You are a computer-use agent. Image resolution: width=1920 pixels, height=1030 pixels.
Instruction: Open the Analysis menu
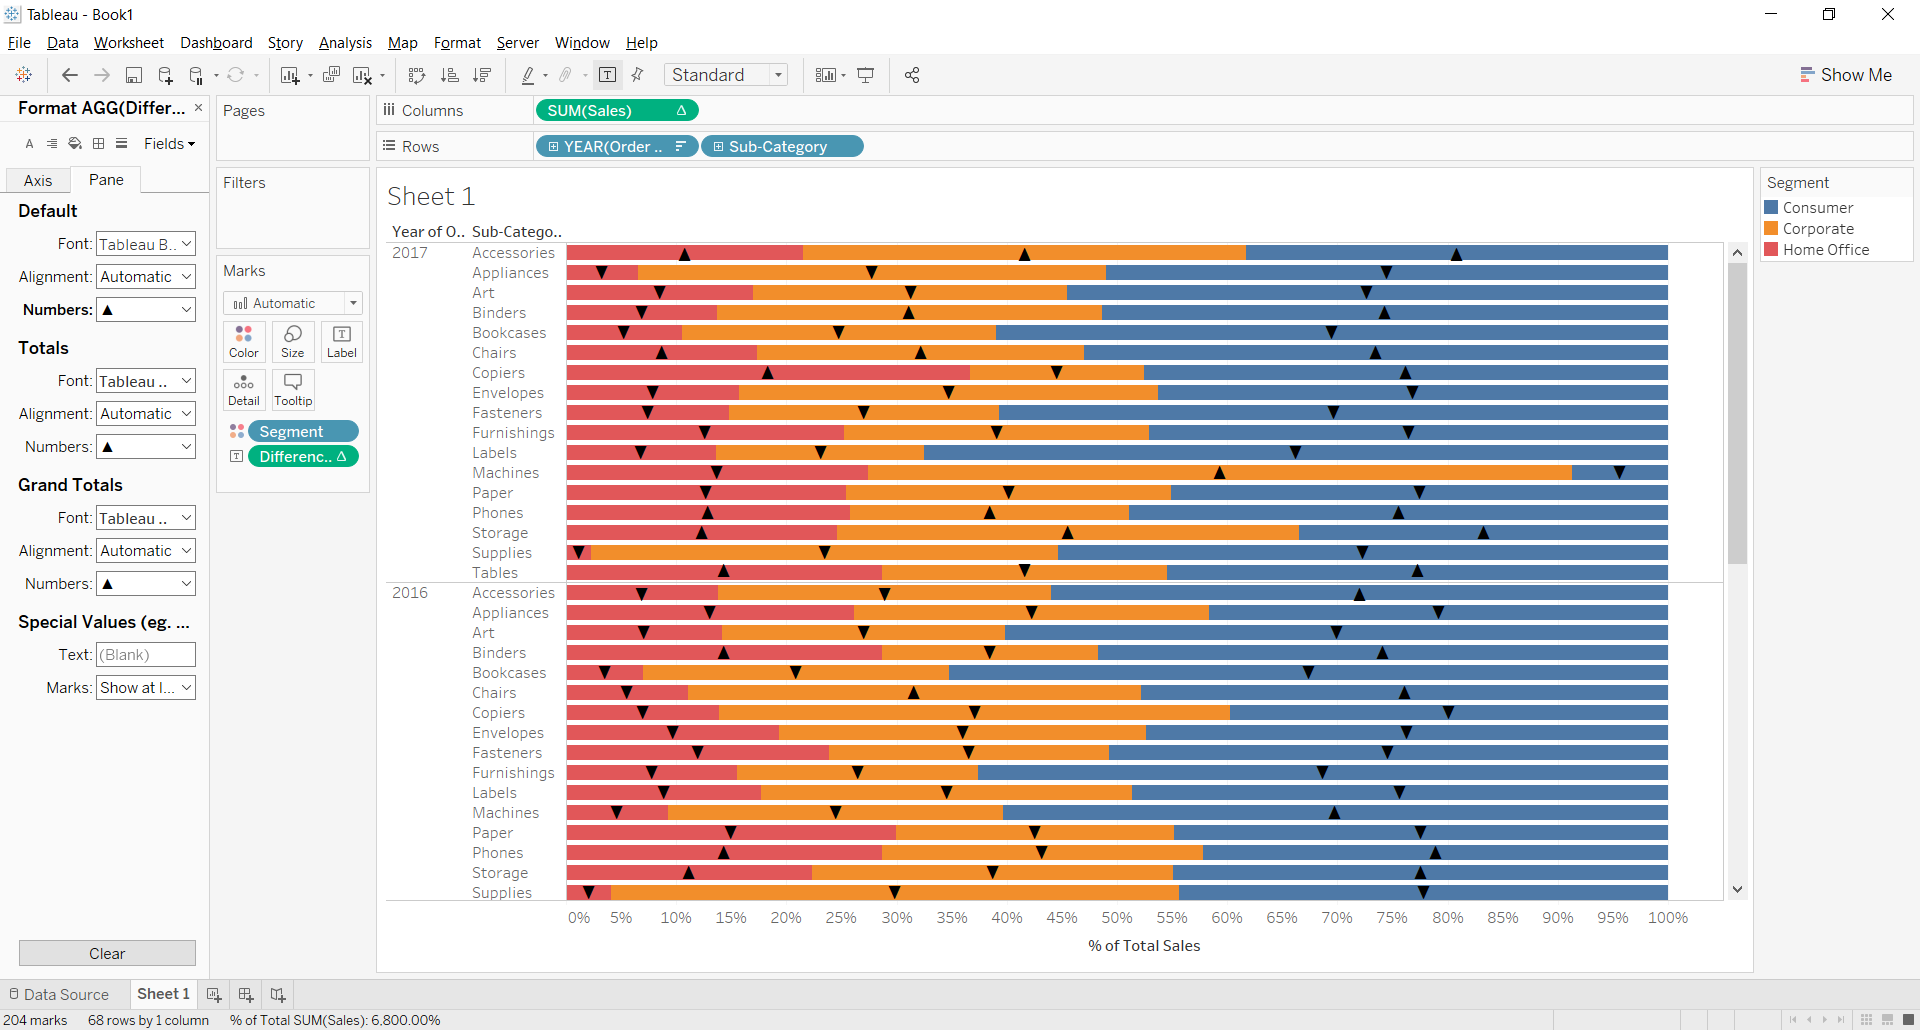click(344, 42)
